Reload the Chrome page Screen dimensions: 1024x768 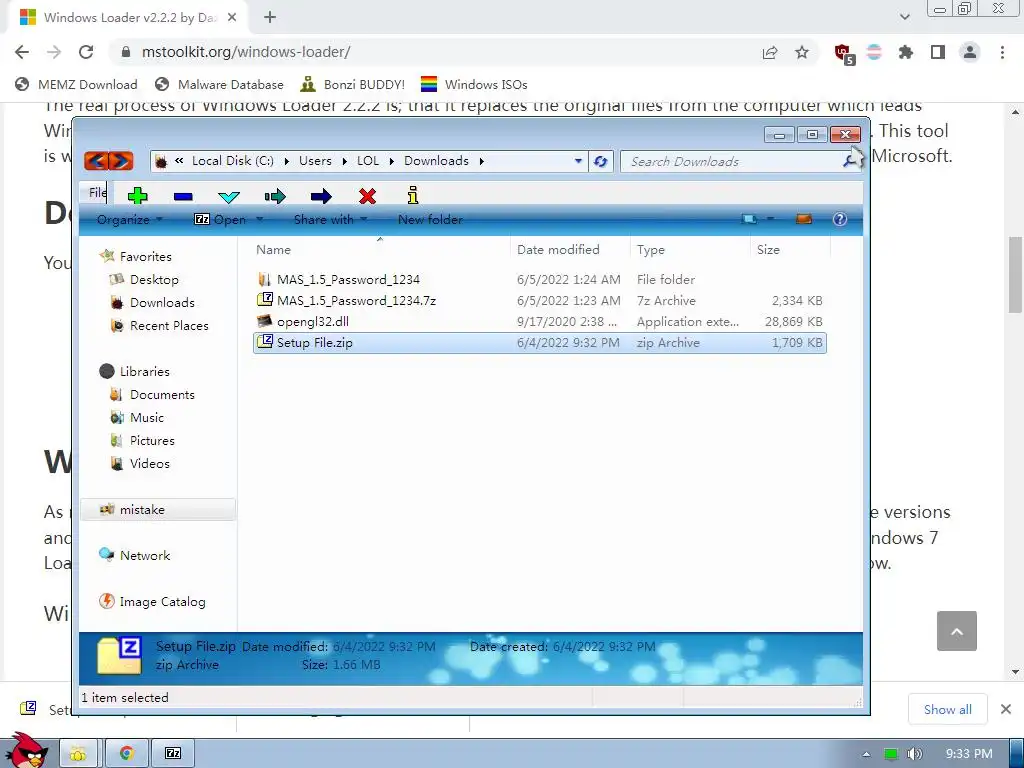pyautogui.click(x=86, y=52)
